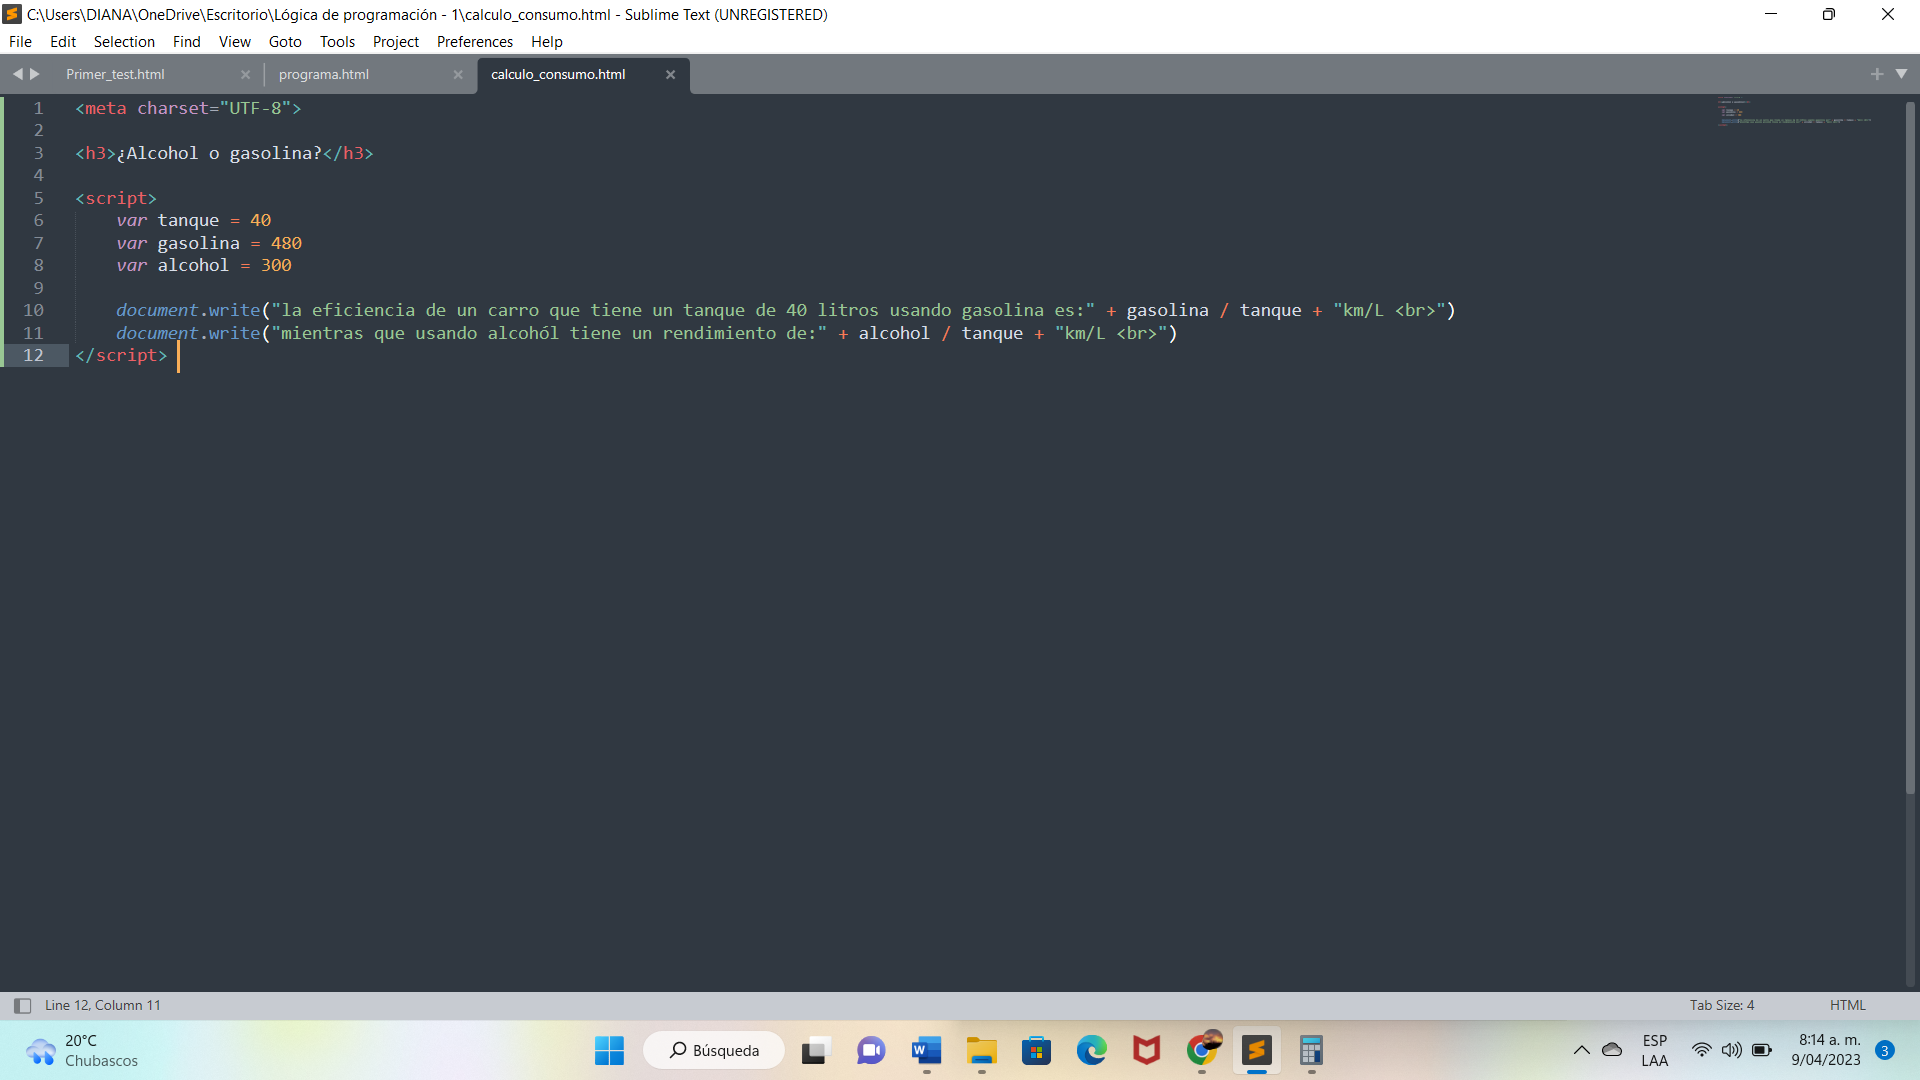Click document.write on line 11
The width and height of the screenshot is (1920, 1080).
tap(188, 333)
